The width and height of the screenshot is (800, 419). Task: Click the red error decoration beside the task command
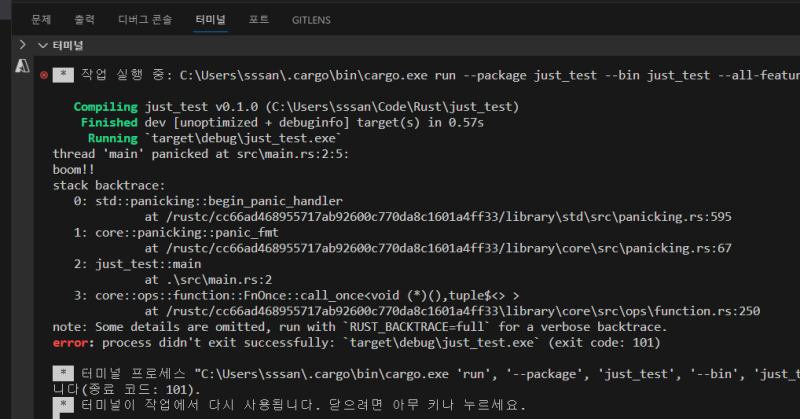click(42, 75)
